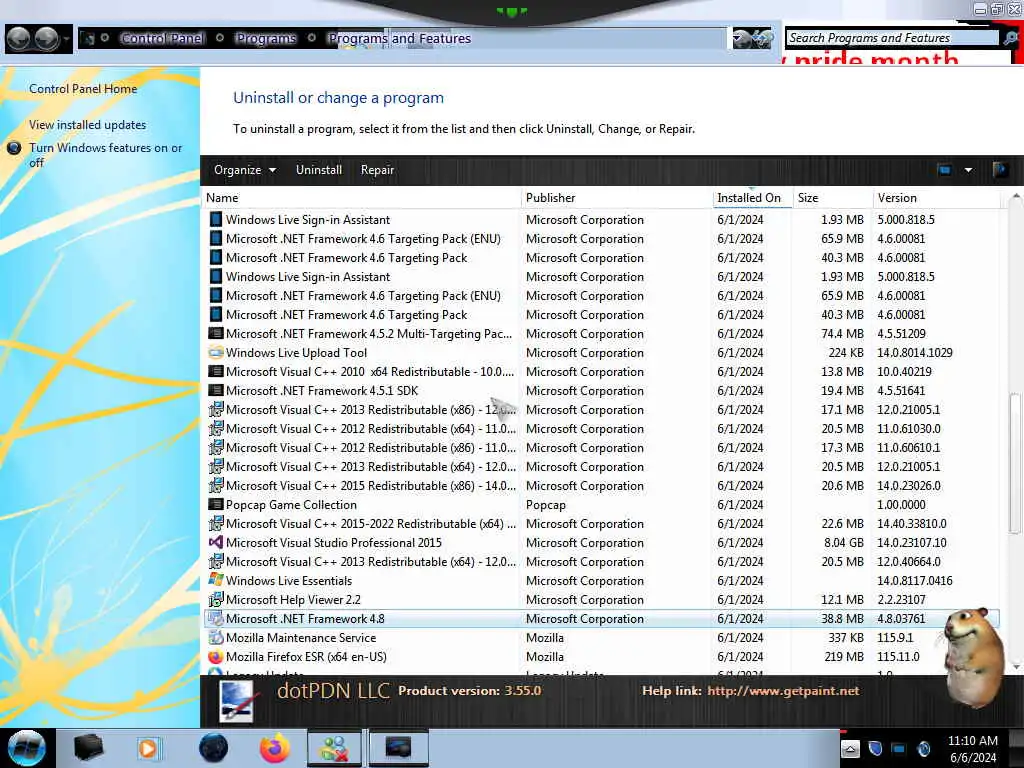Click the Popcap Game Collection row icon
The height and width of the screenshot is (768, 1024).
pyautogui.click(x=216, y=505)
